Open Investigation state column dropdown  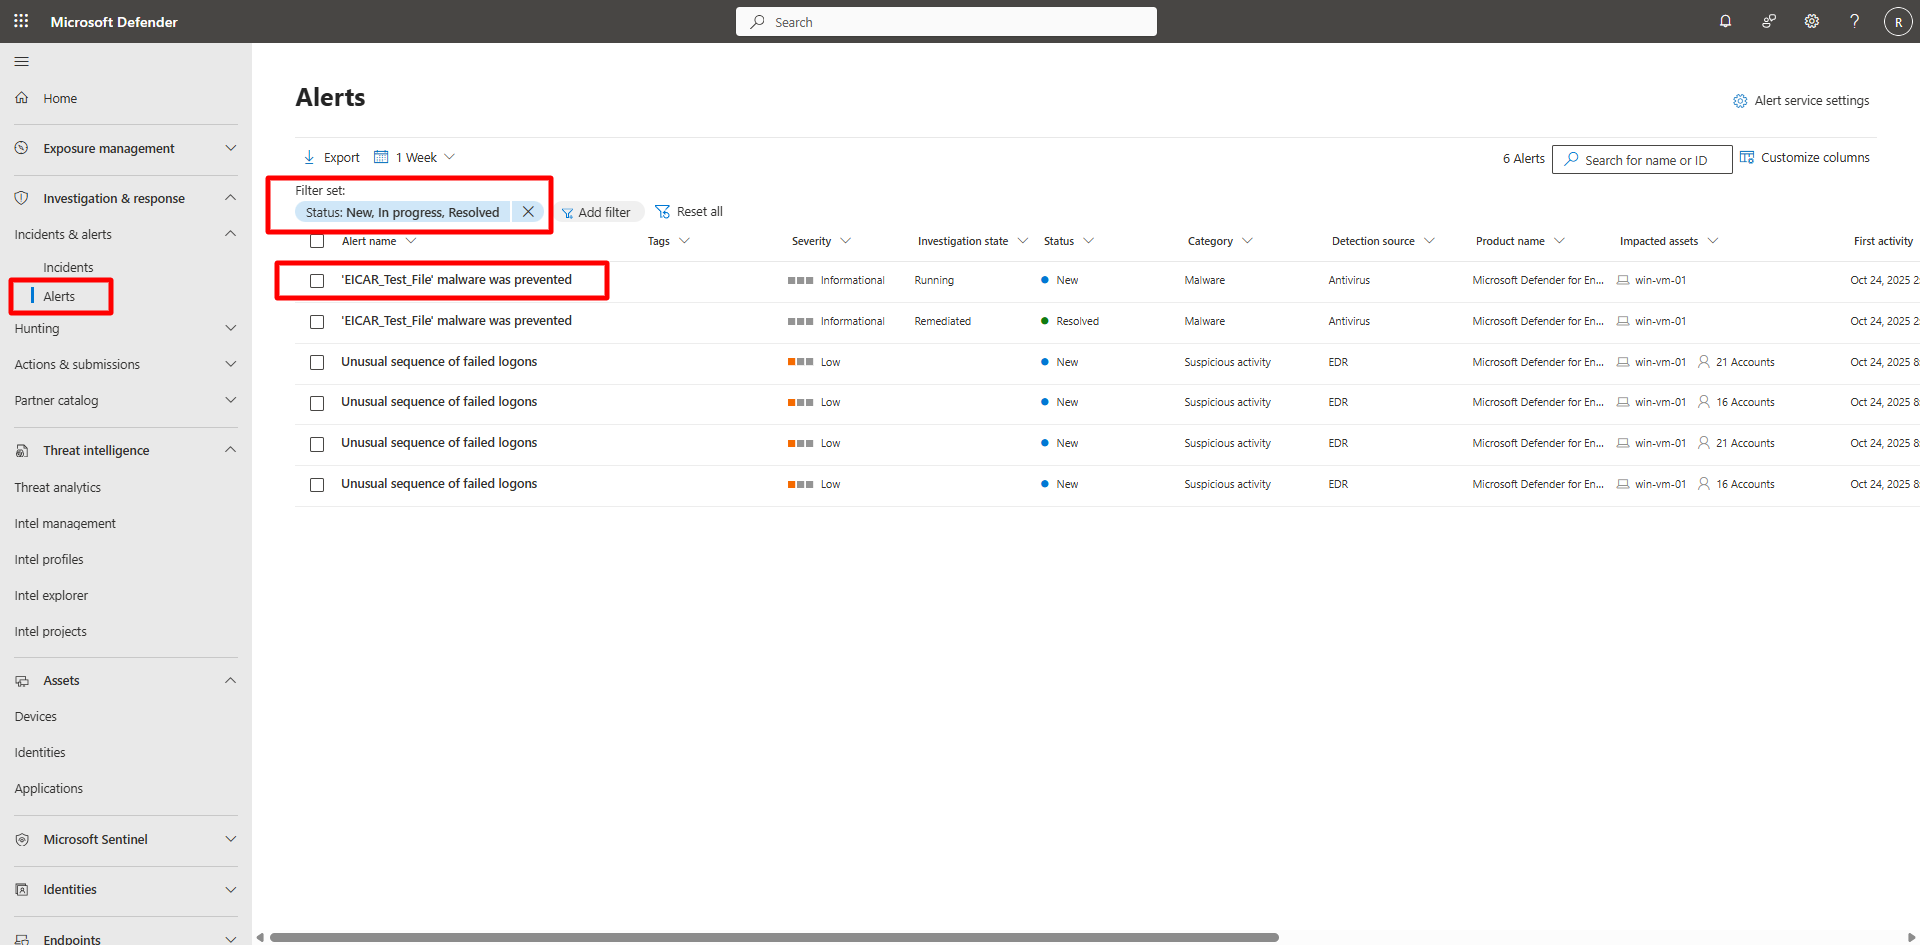(1023, 241)
